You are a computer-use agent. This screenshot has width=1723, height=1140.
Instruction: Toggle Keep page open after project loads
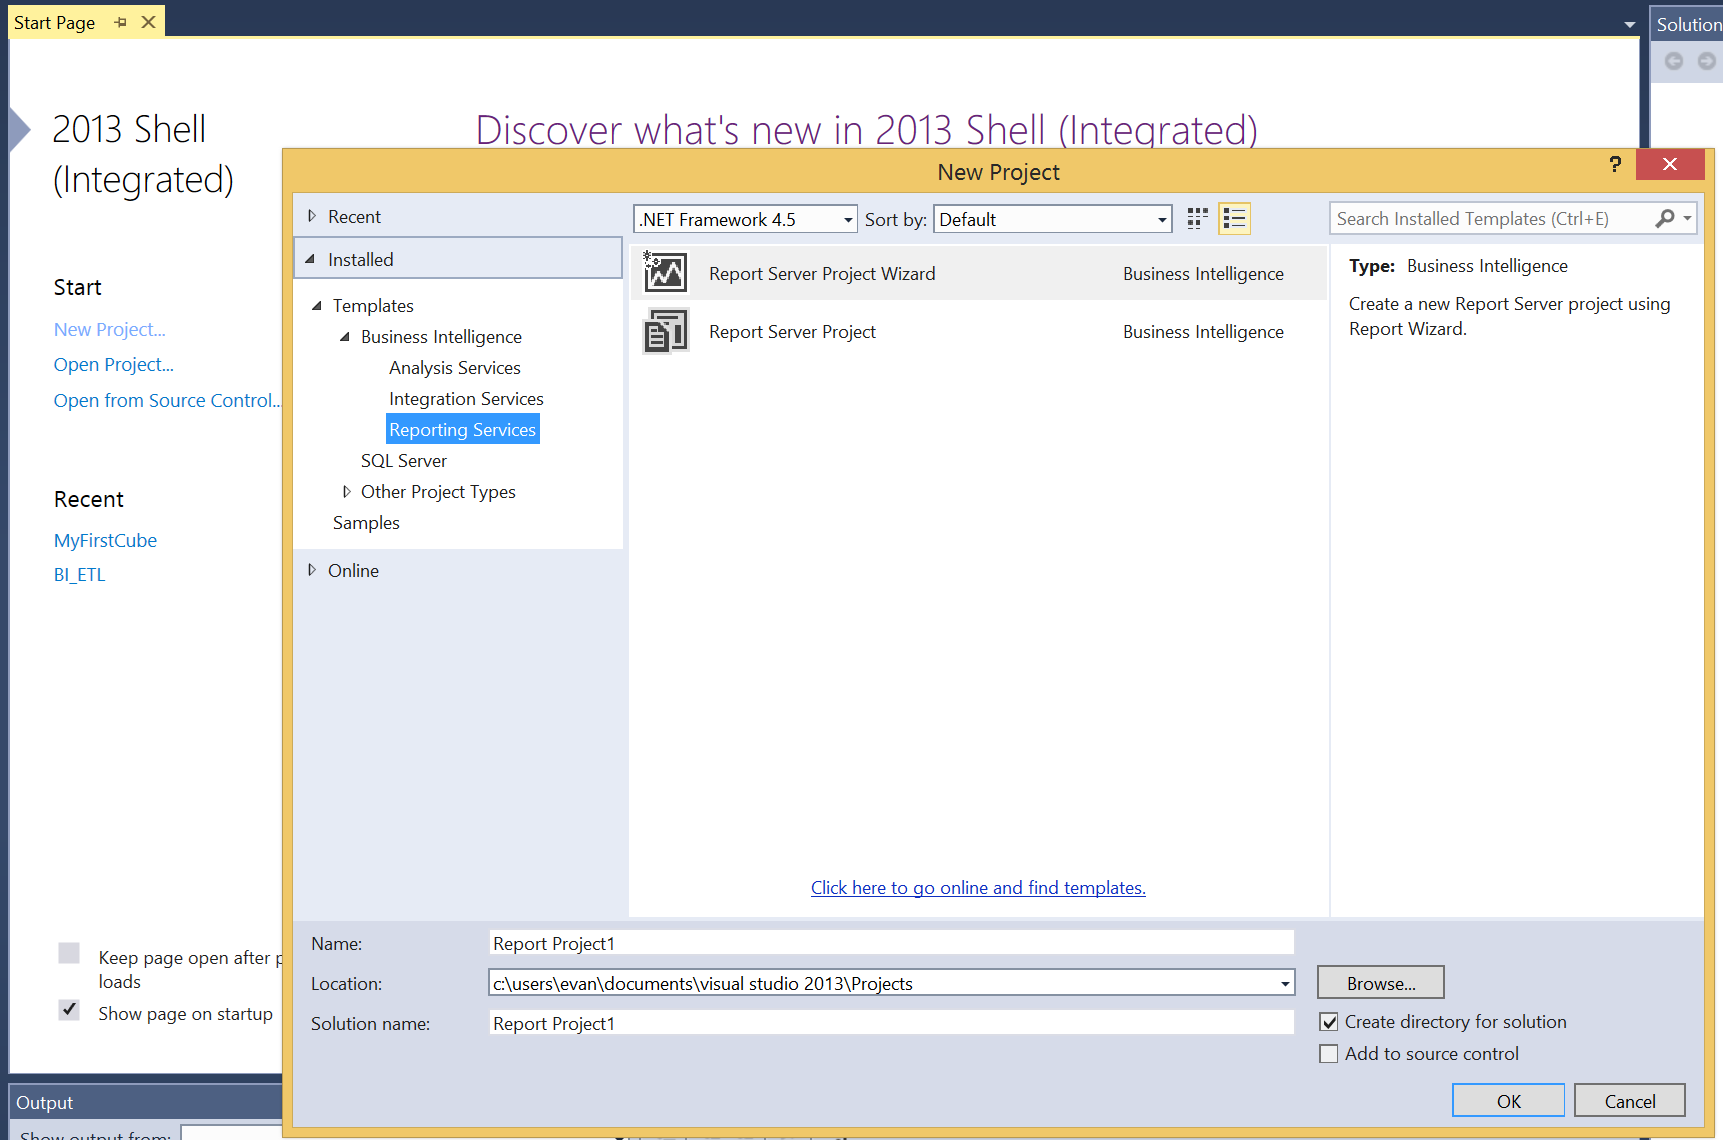tap(69, 953)
